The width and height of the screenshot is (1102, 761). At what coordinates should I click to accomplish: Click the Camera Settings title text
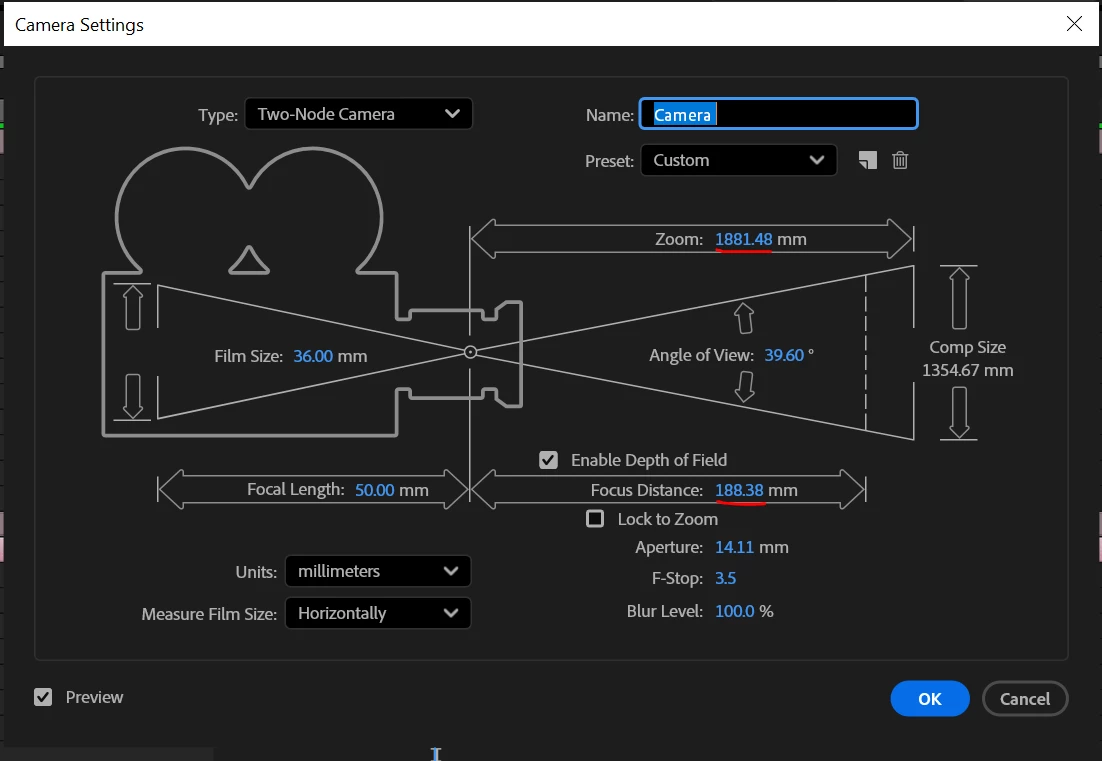[79, 25]
